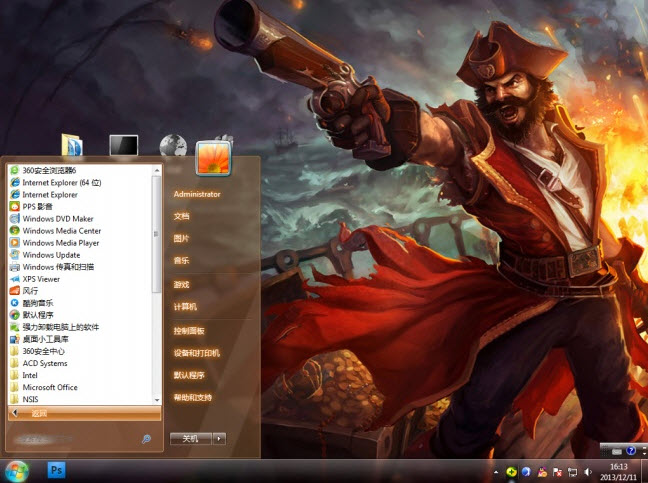Click the 关机 shutdown button

[x=190, y=438]
